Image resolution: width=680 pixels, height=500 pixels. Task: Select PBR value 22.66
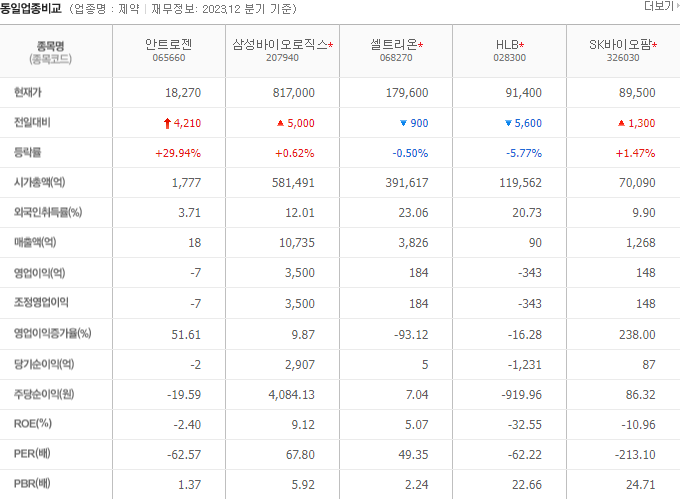coord(527,484)
